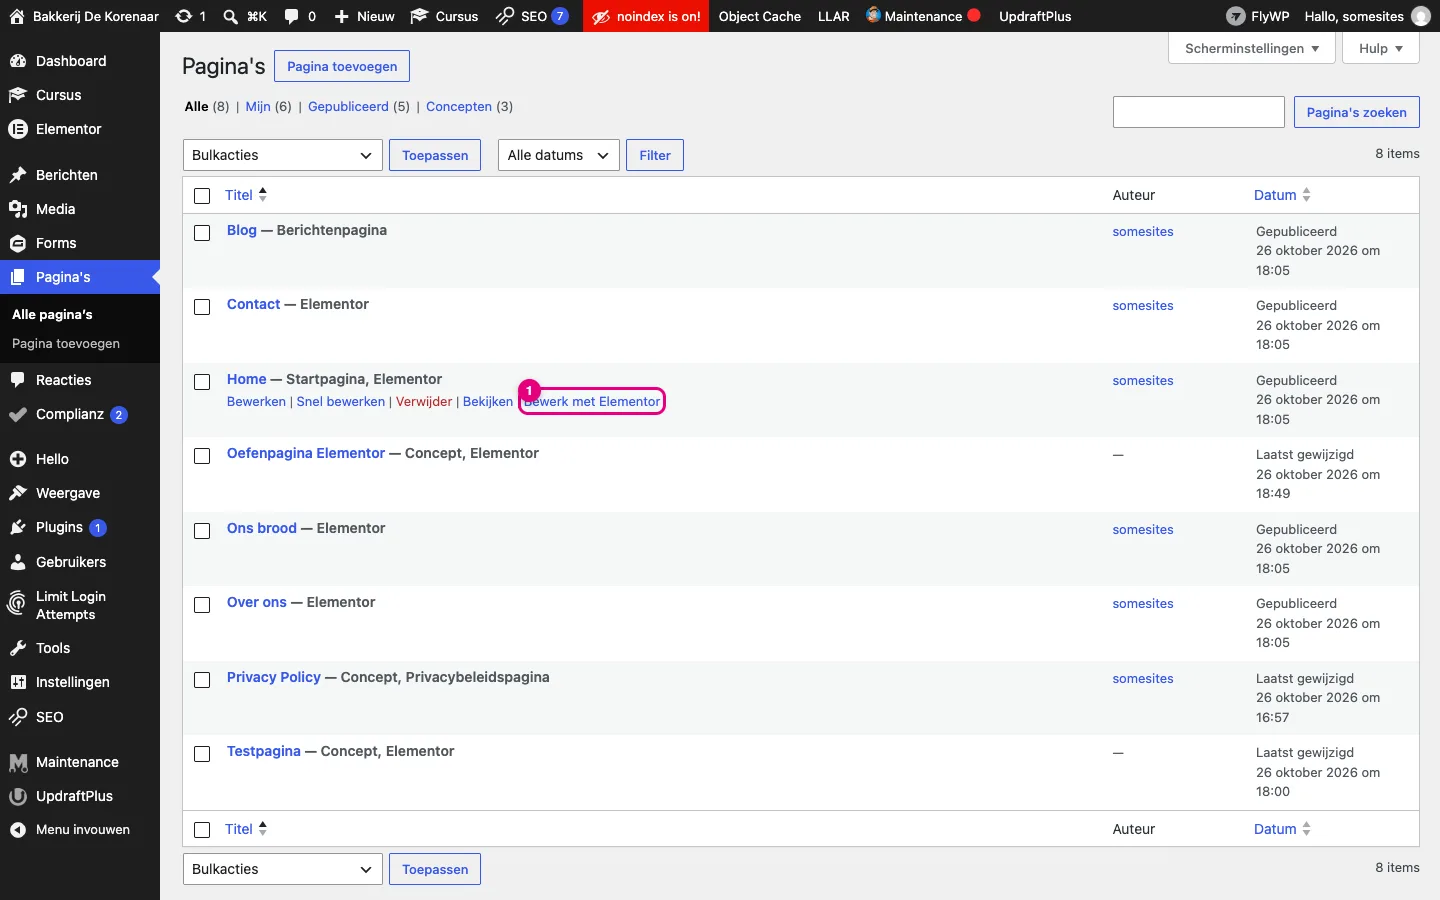Viewport: 1440px width, 900px height.
Task: Open the Gebruikers person icon
Action: point(17,562)
